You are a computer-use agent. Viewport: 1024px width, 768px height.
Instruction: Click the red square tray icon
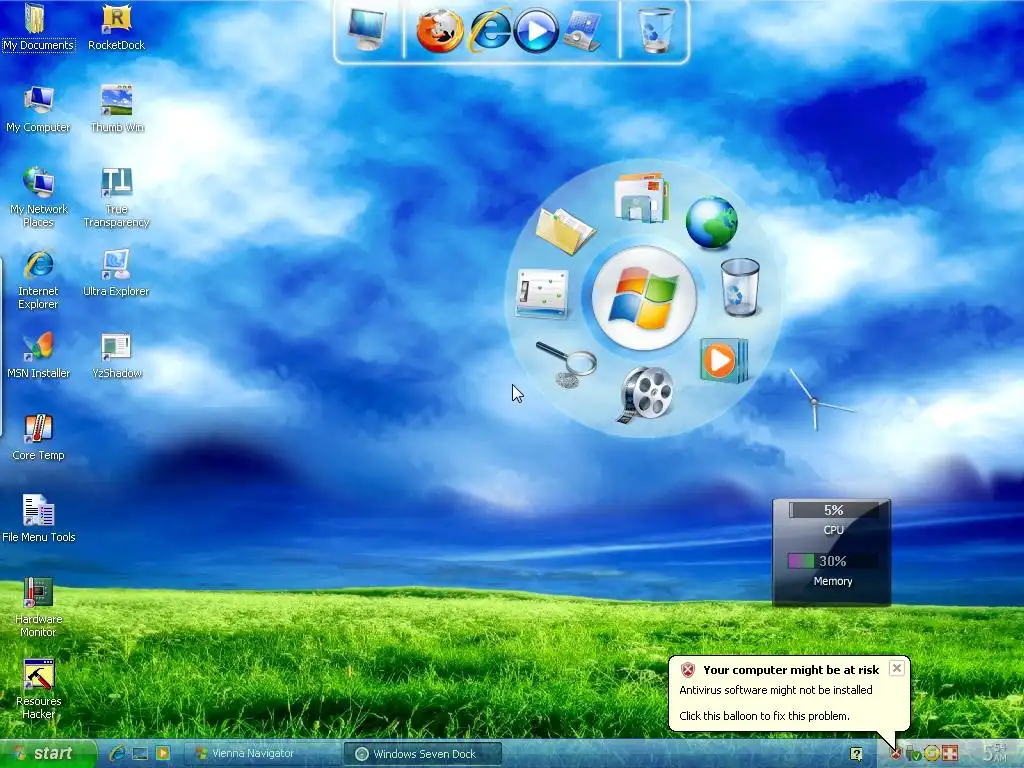click(950, 754)
